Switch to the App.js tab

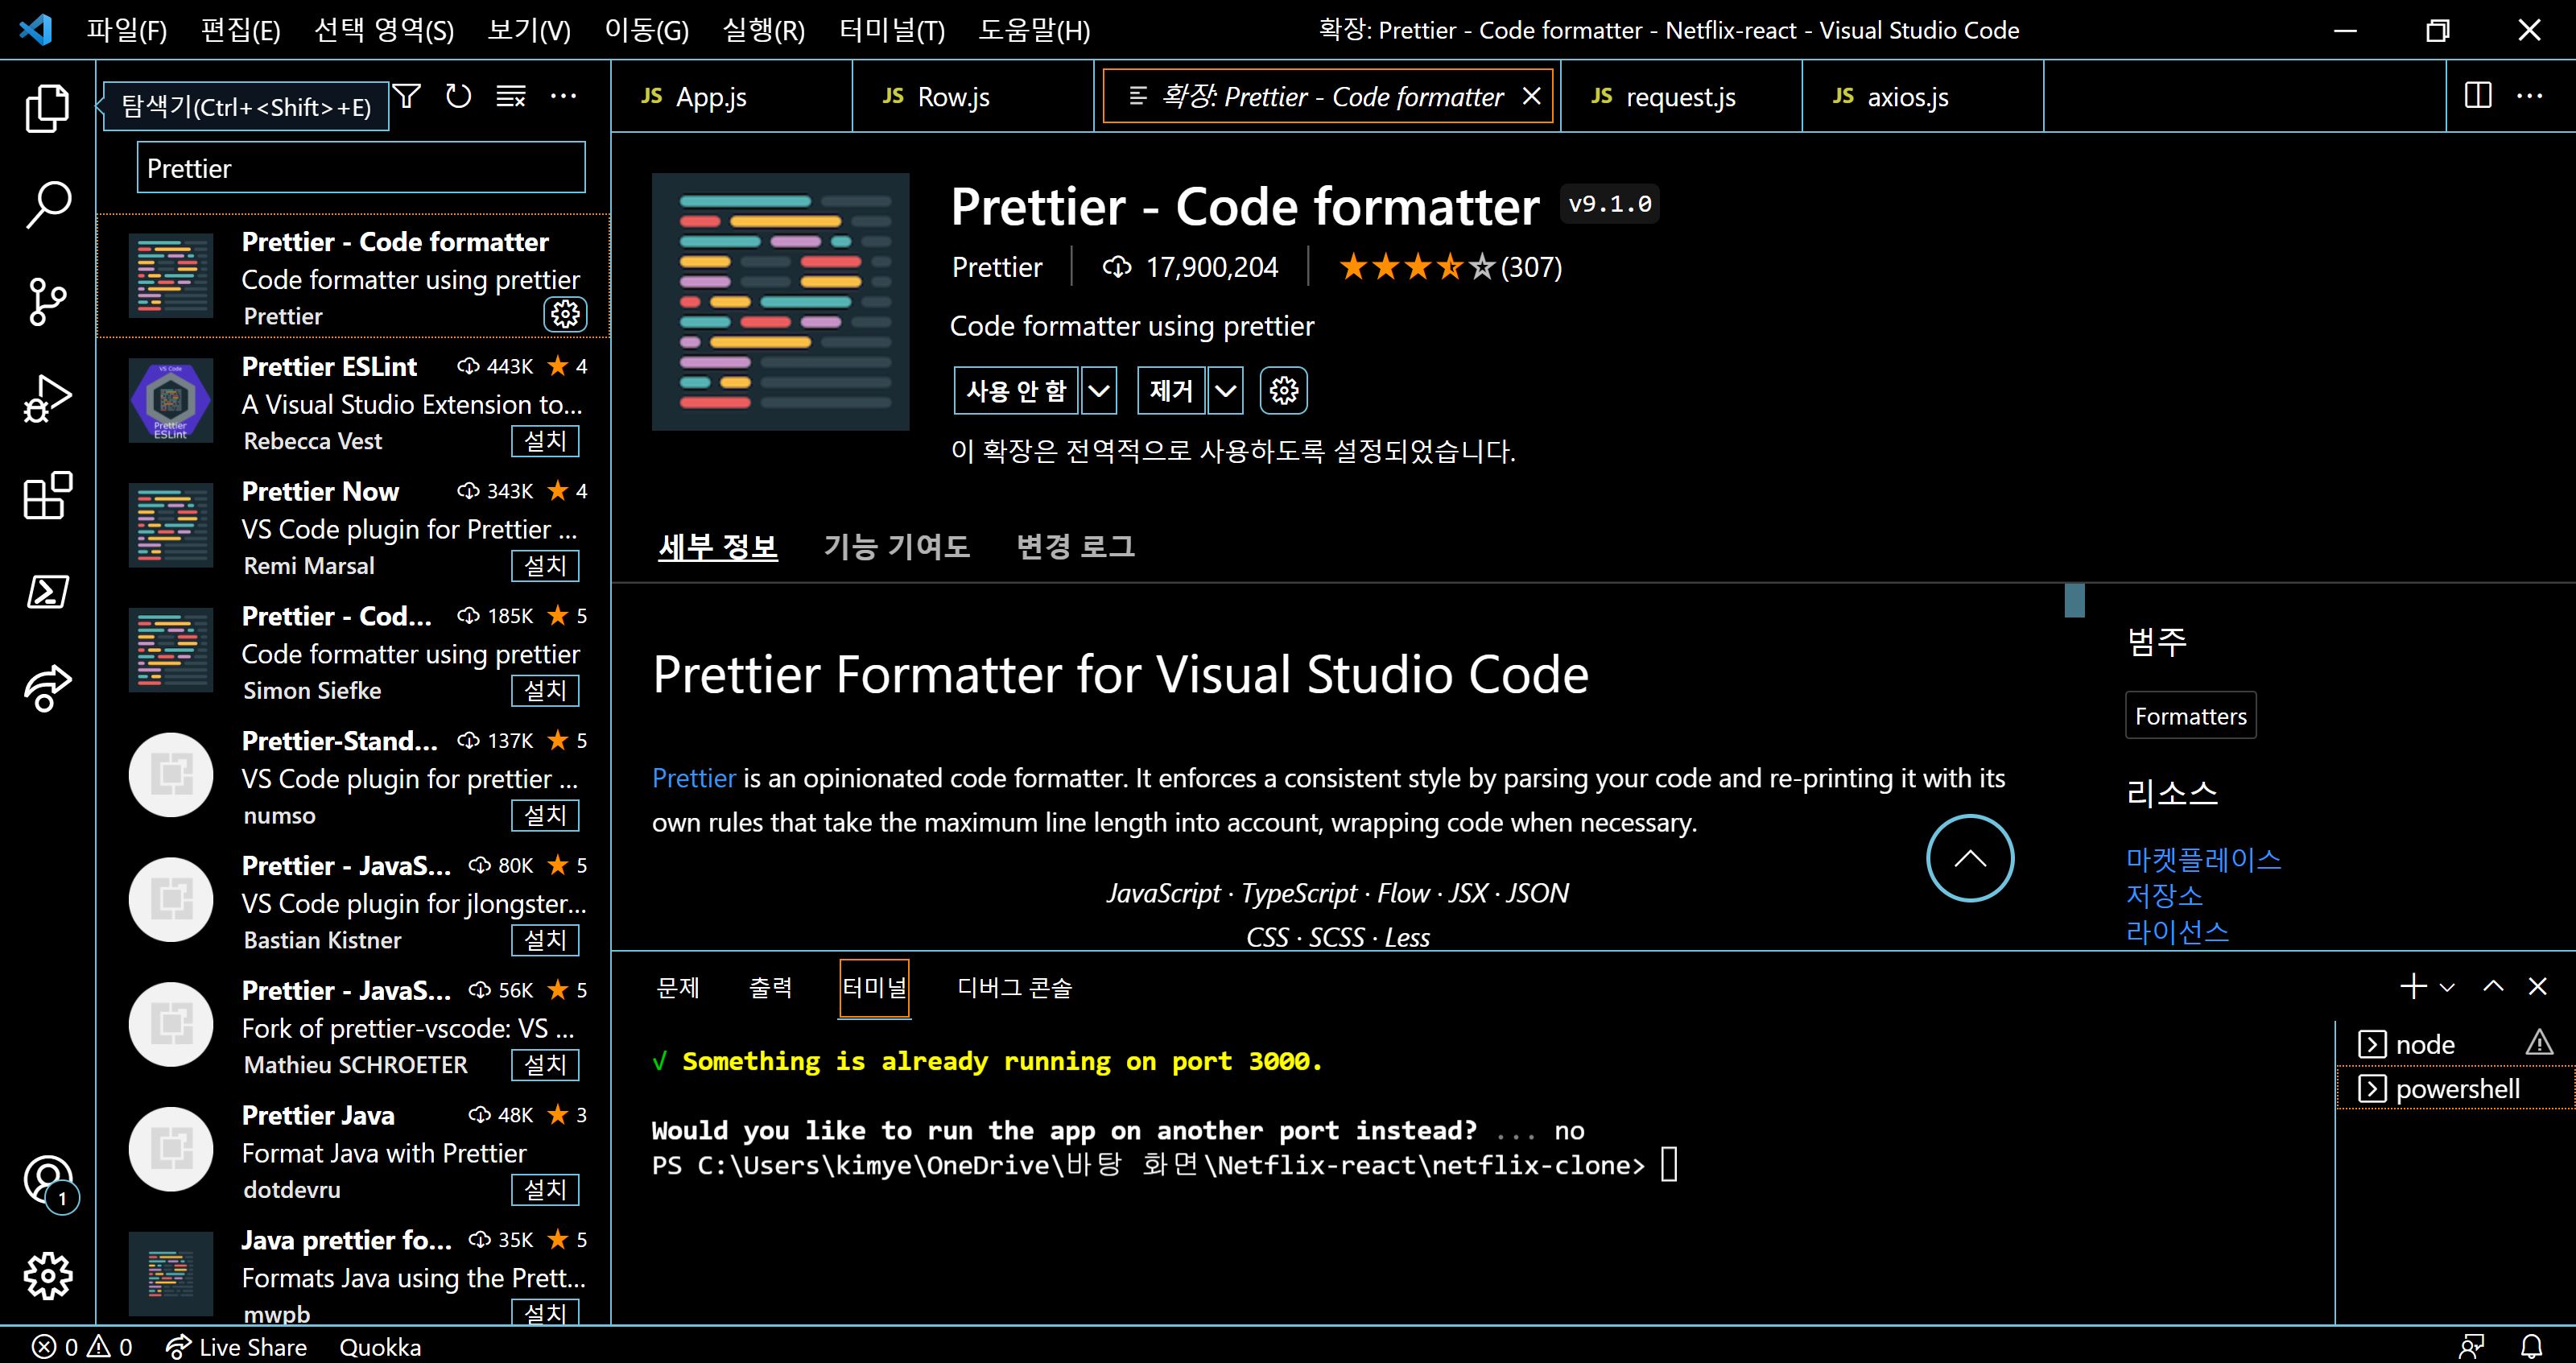pos(731,96)
